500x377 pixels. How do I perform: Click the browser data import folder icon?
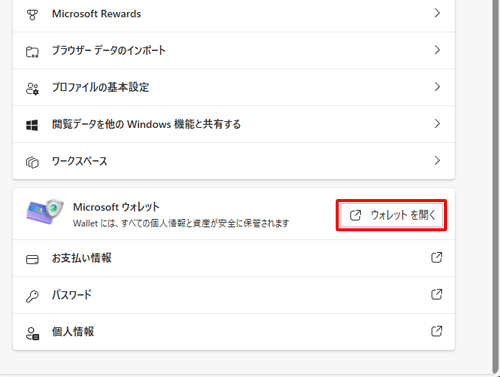coord(32,52)
